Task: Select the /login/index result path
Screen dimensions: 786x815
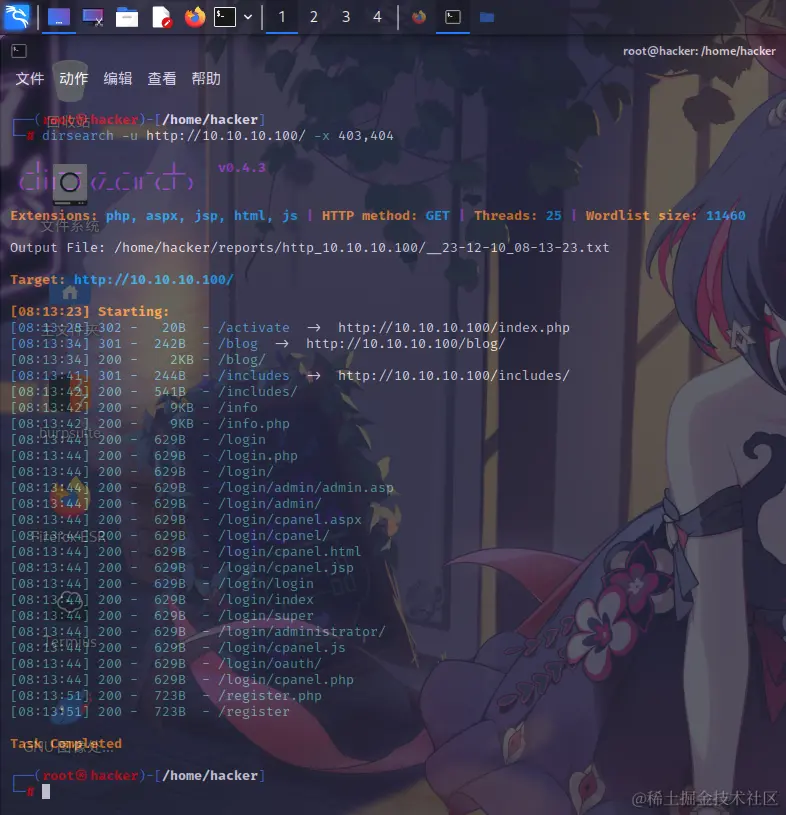Action: (x=266, y=599)
